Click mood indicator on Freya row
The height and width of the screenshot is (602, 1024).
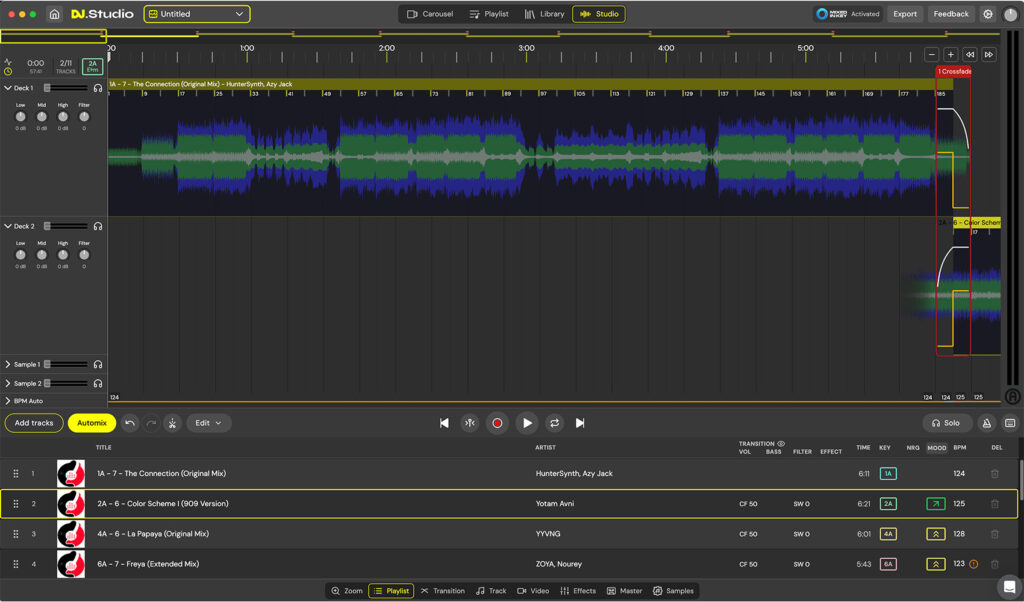[936, 563]
